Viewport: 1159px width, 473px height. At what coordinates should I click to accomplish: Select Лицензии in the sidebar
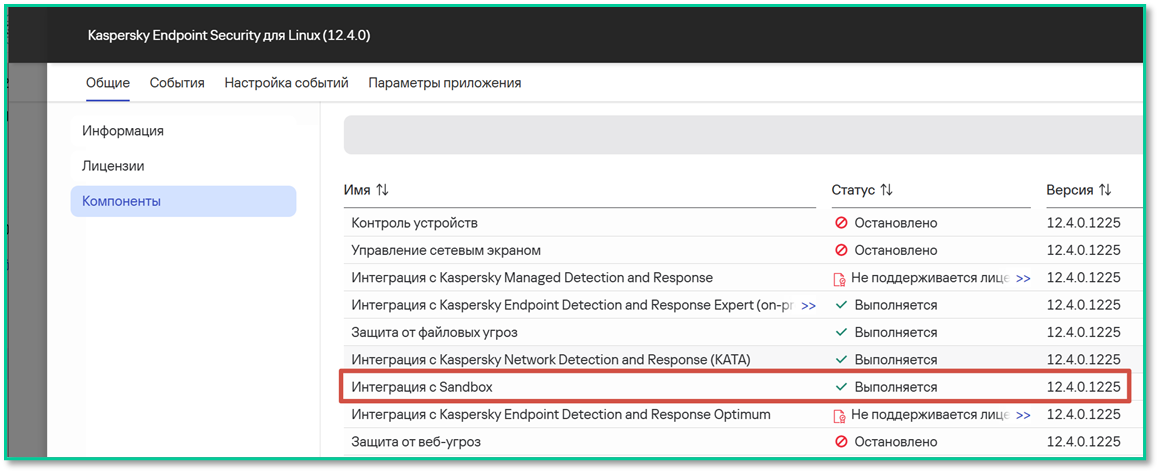113,166
